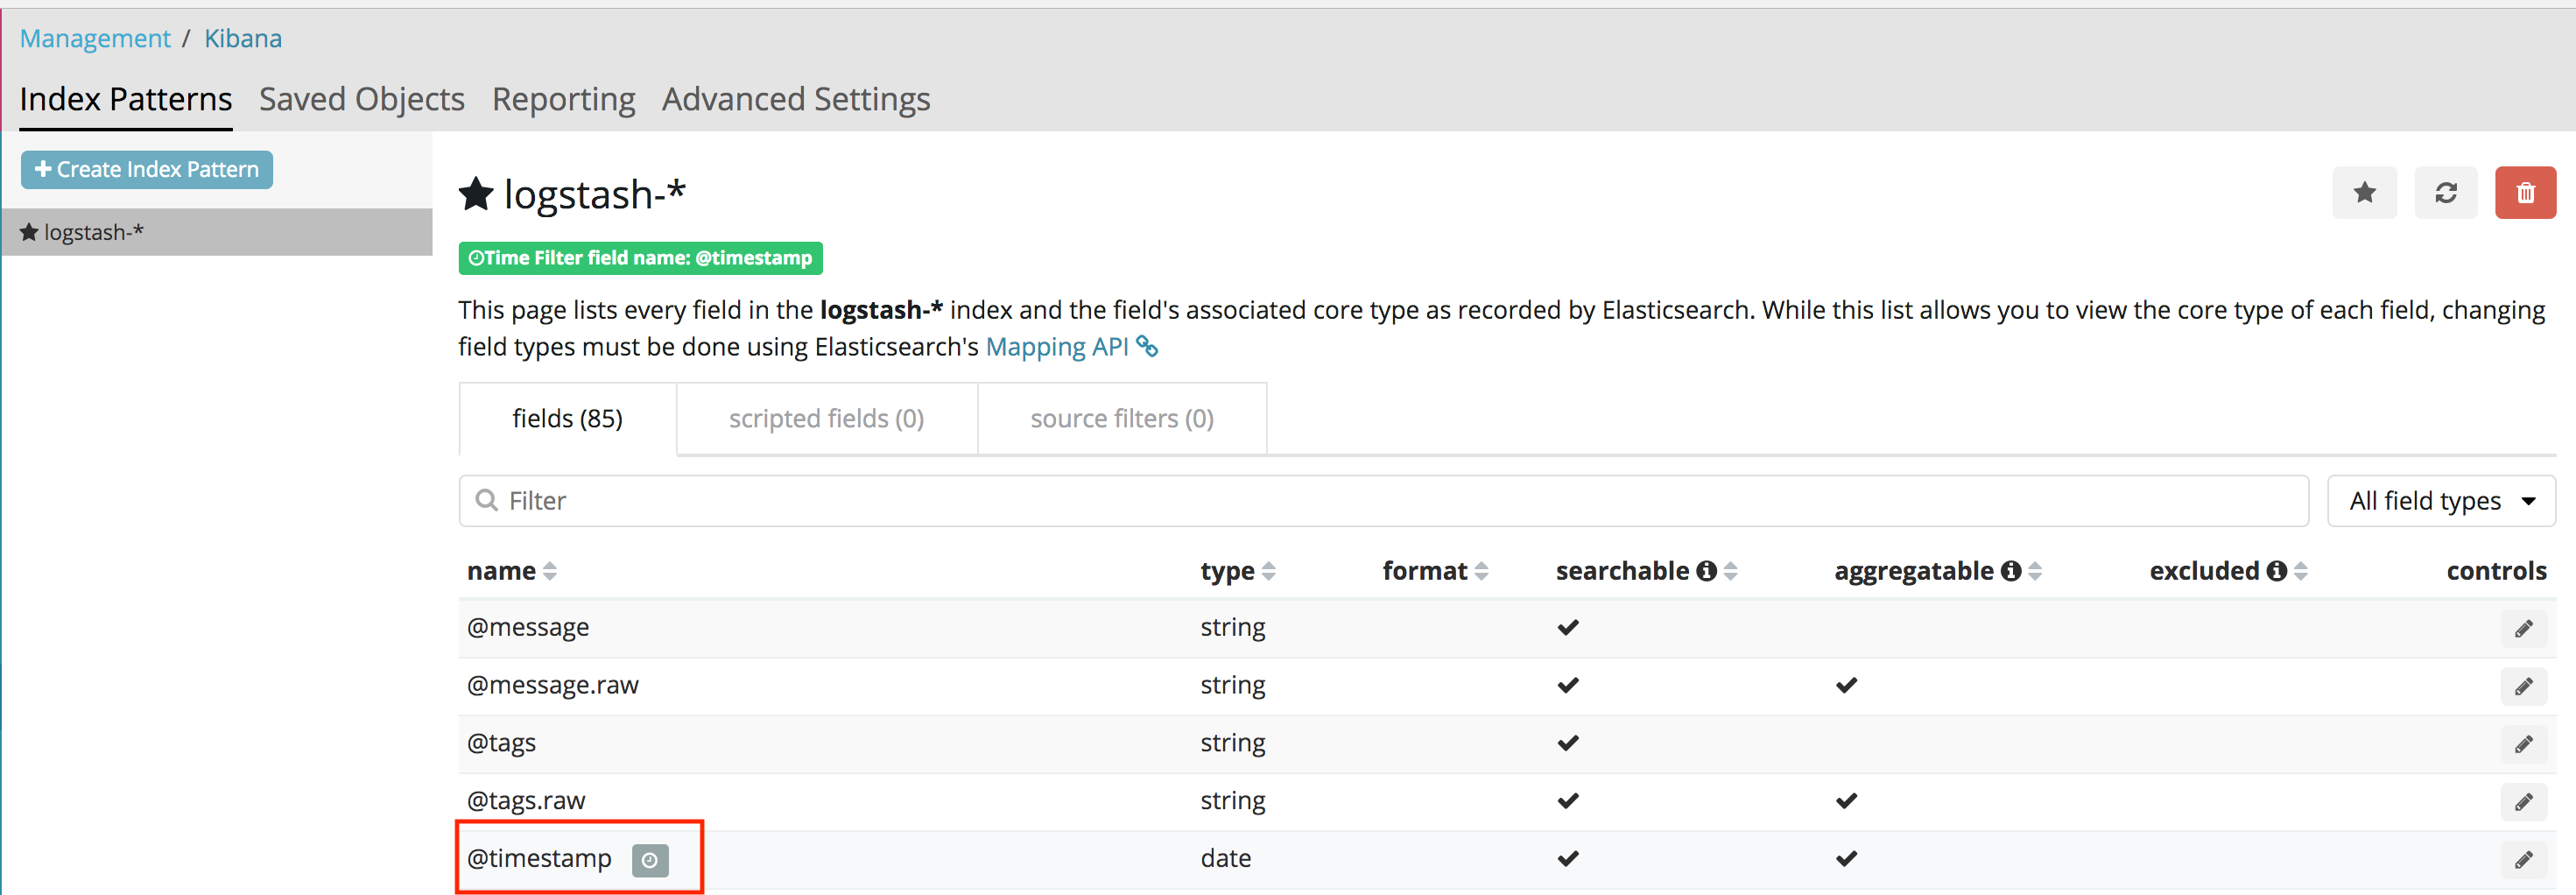Click the aggregatable column info icon

tap(2010, 571)
